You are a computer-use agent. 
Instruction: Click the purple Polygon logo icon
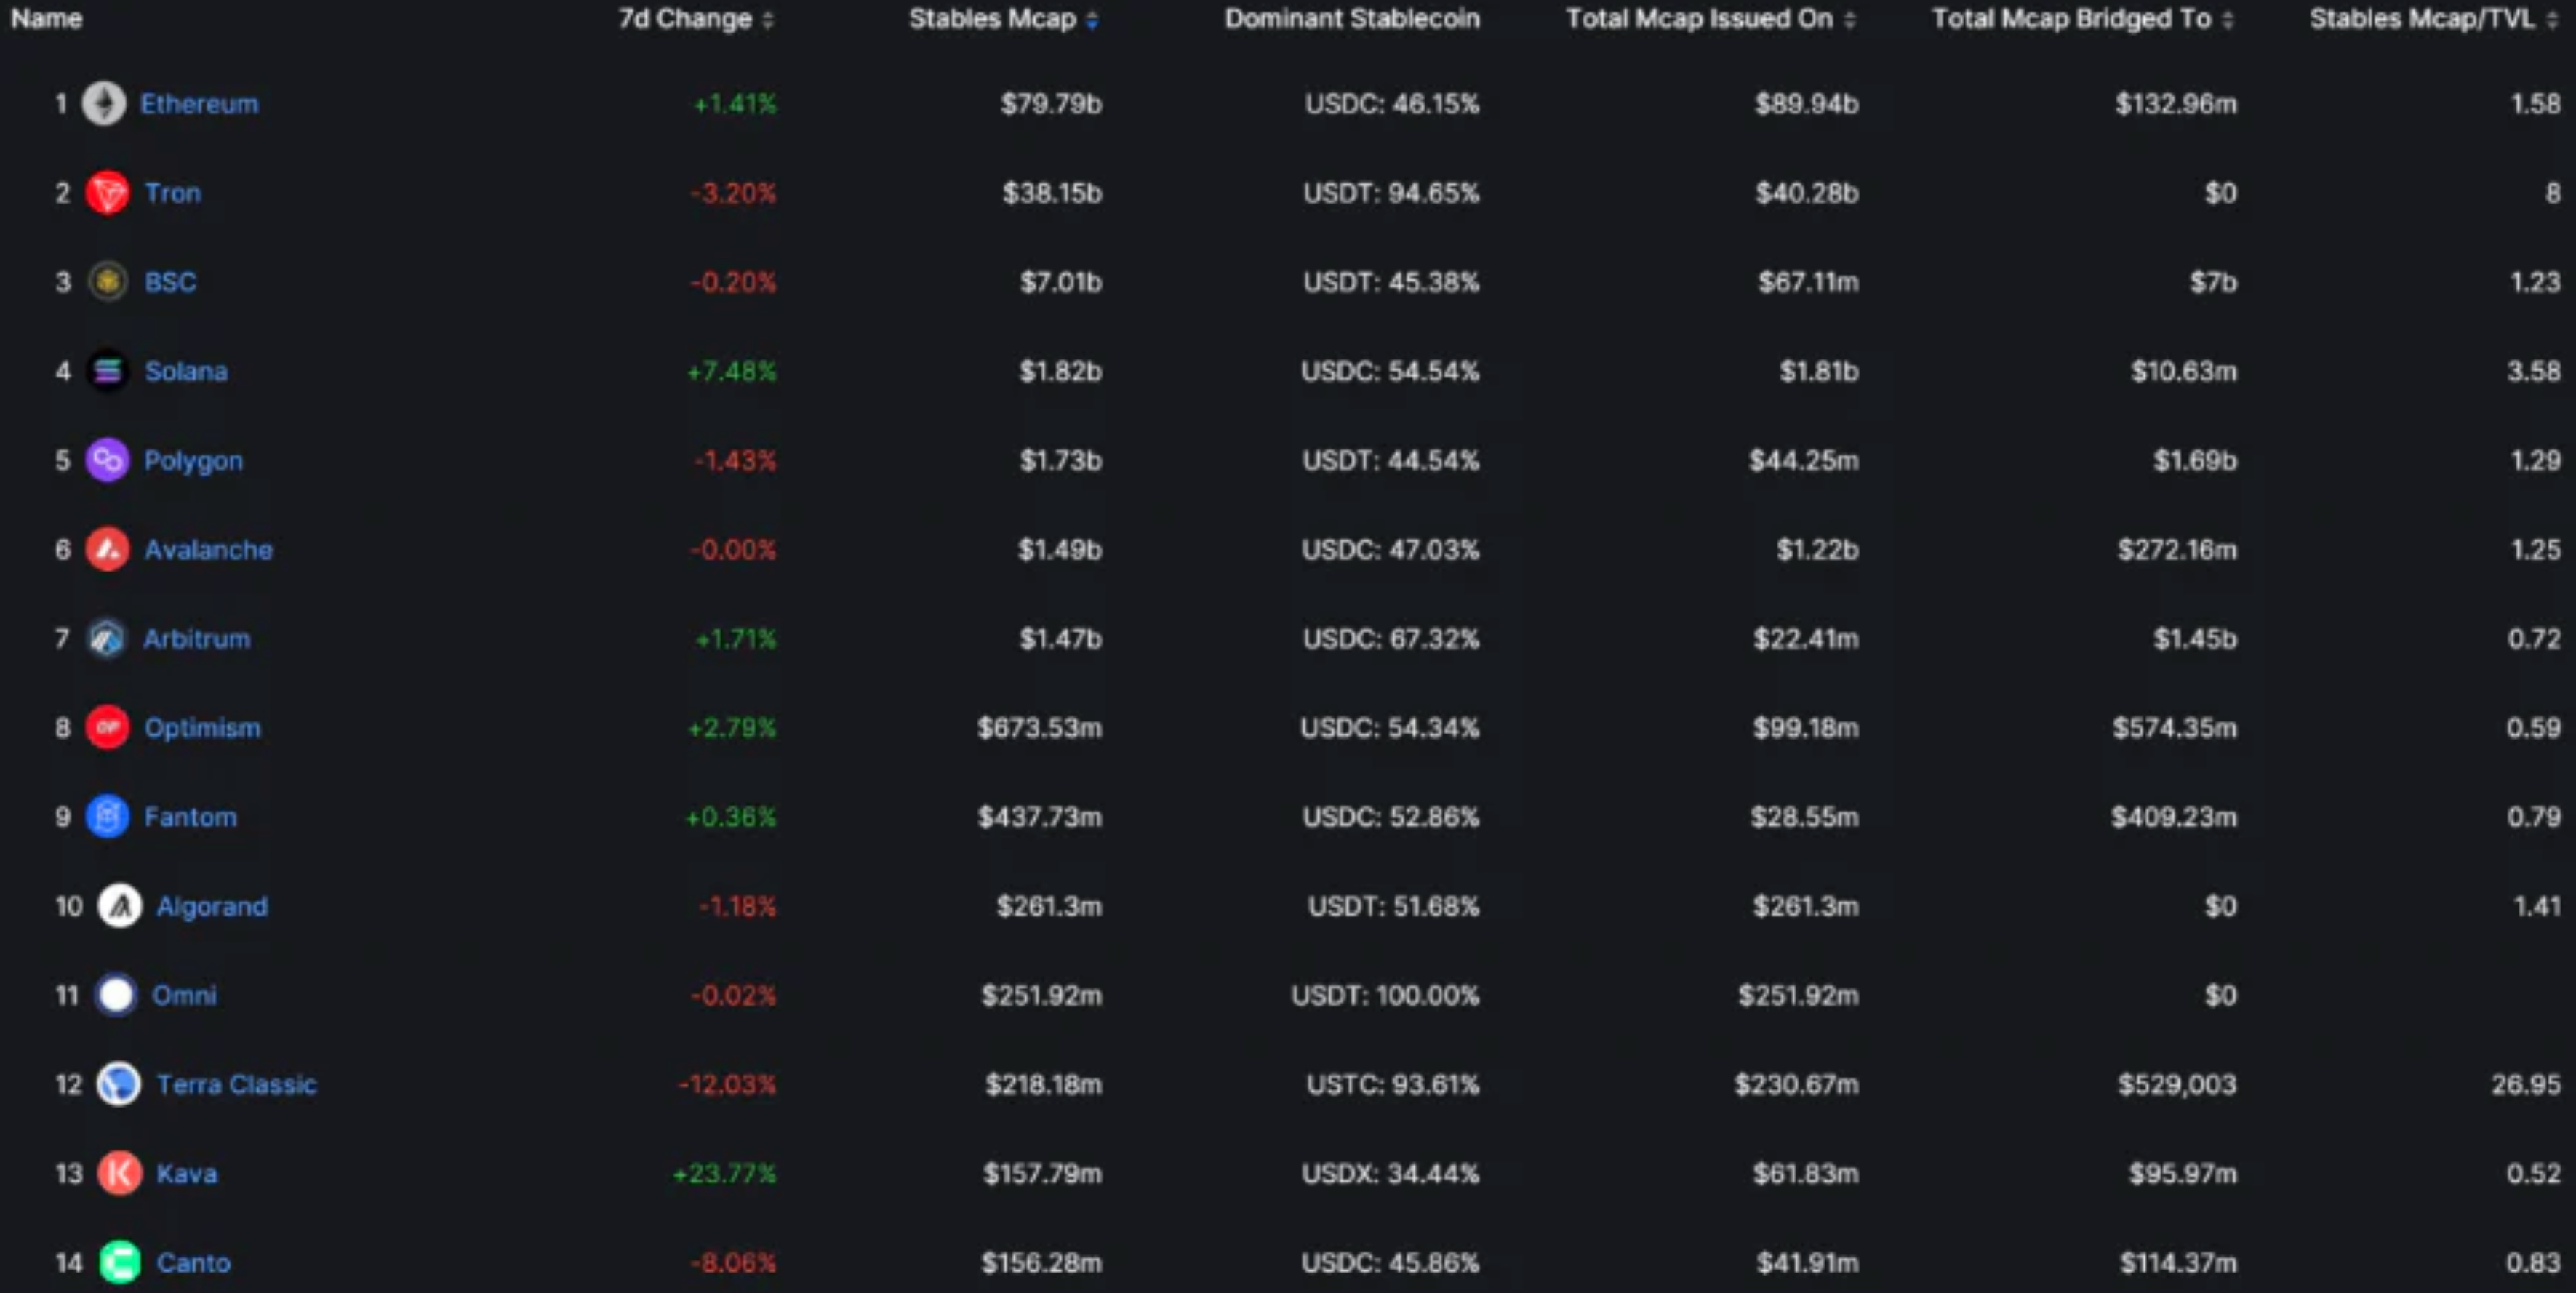[x=107, y=460]
